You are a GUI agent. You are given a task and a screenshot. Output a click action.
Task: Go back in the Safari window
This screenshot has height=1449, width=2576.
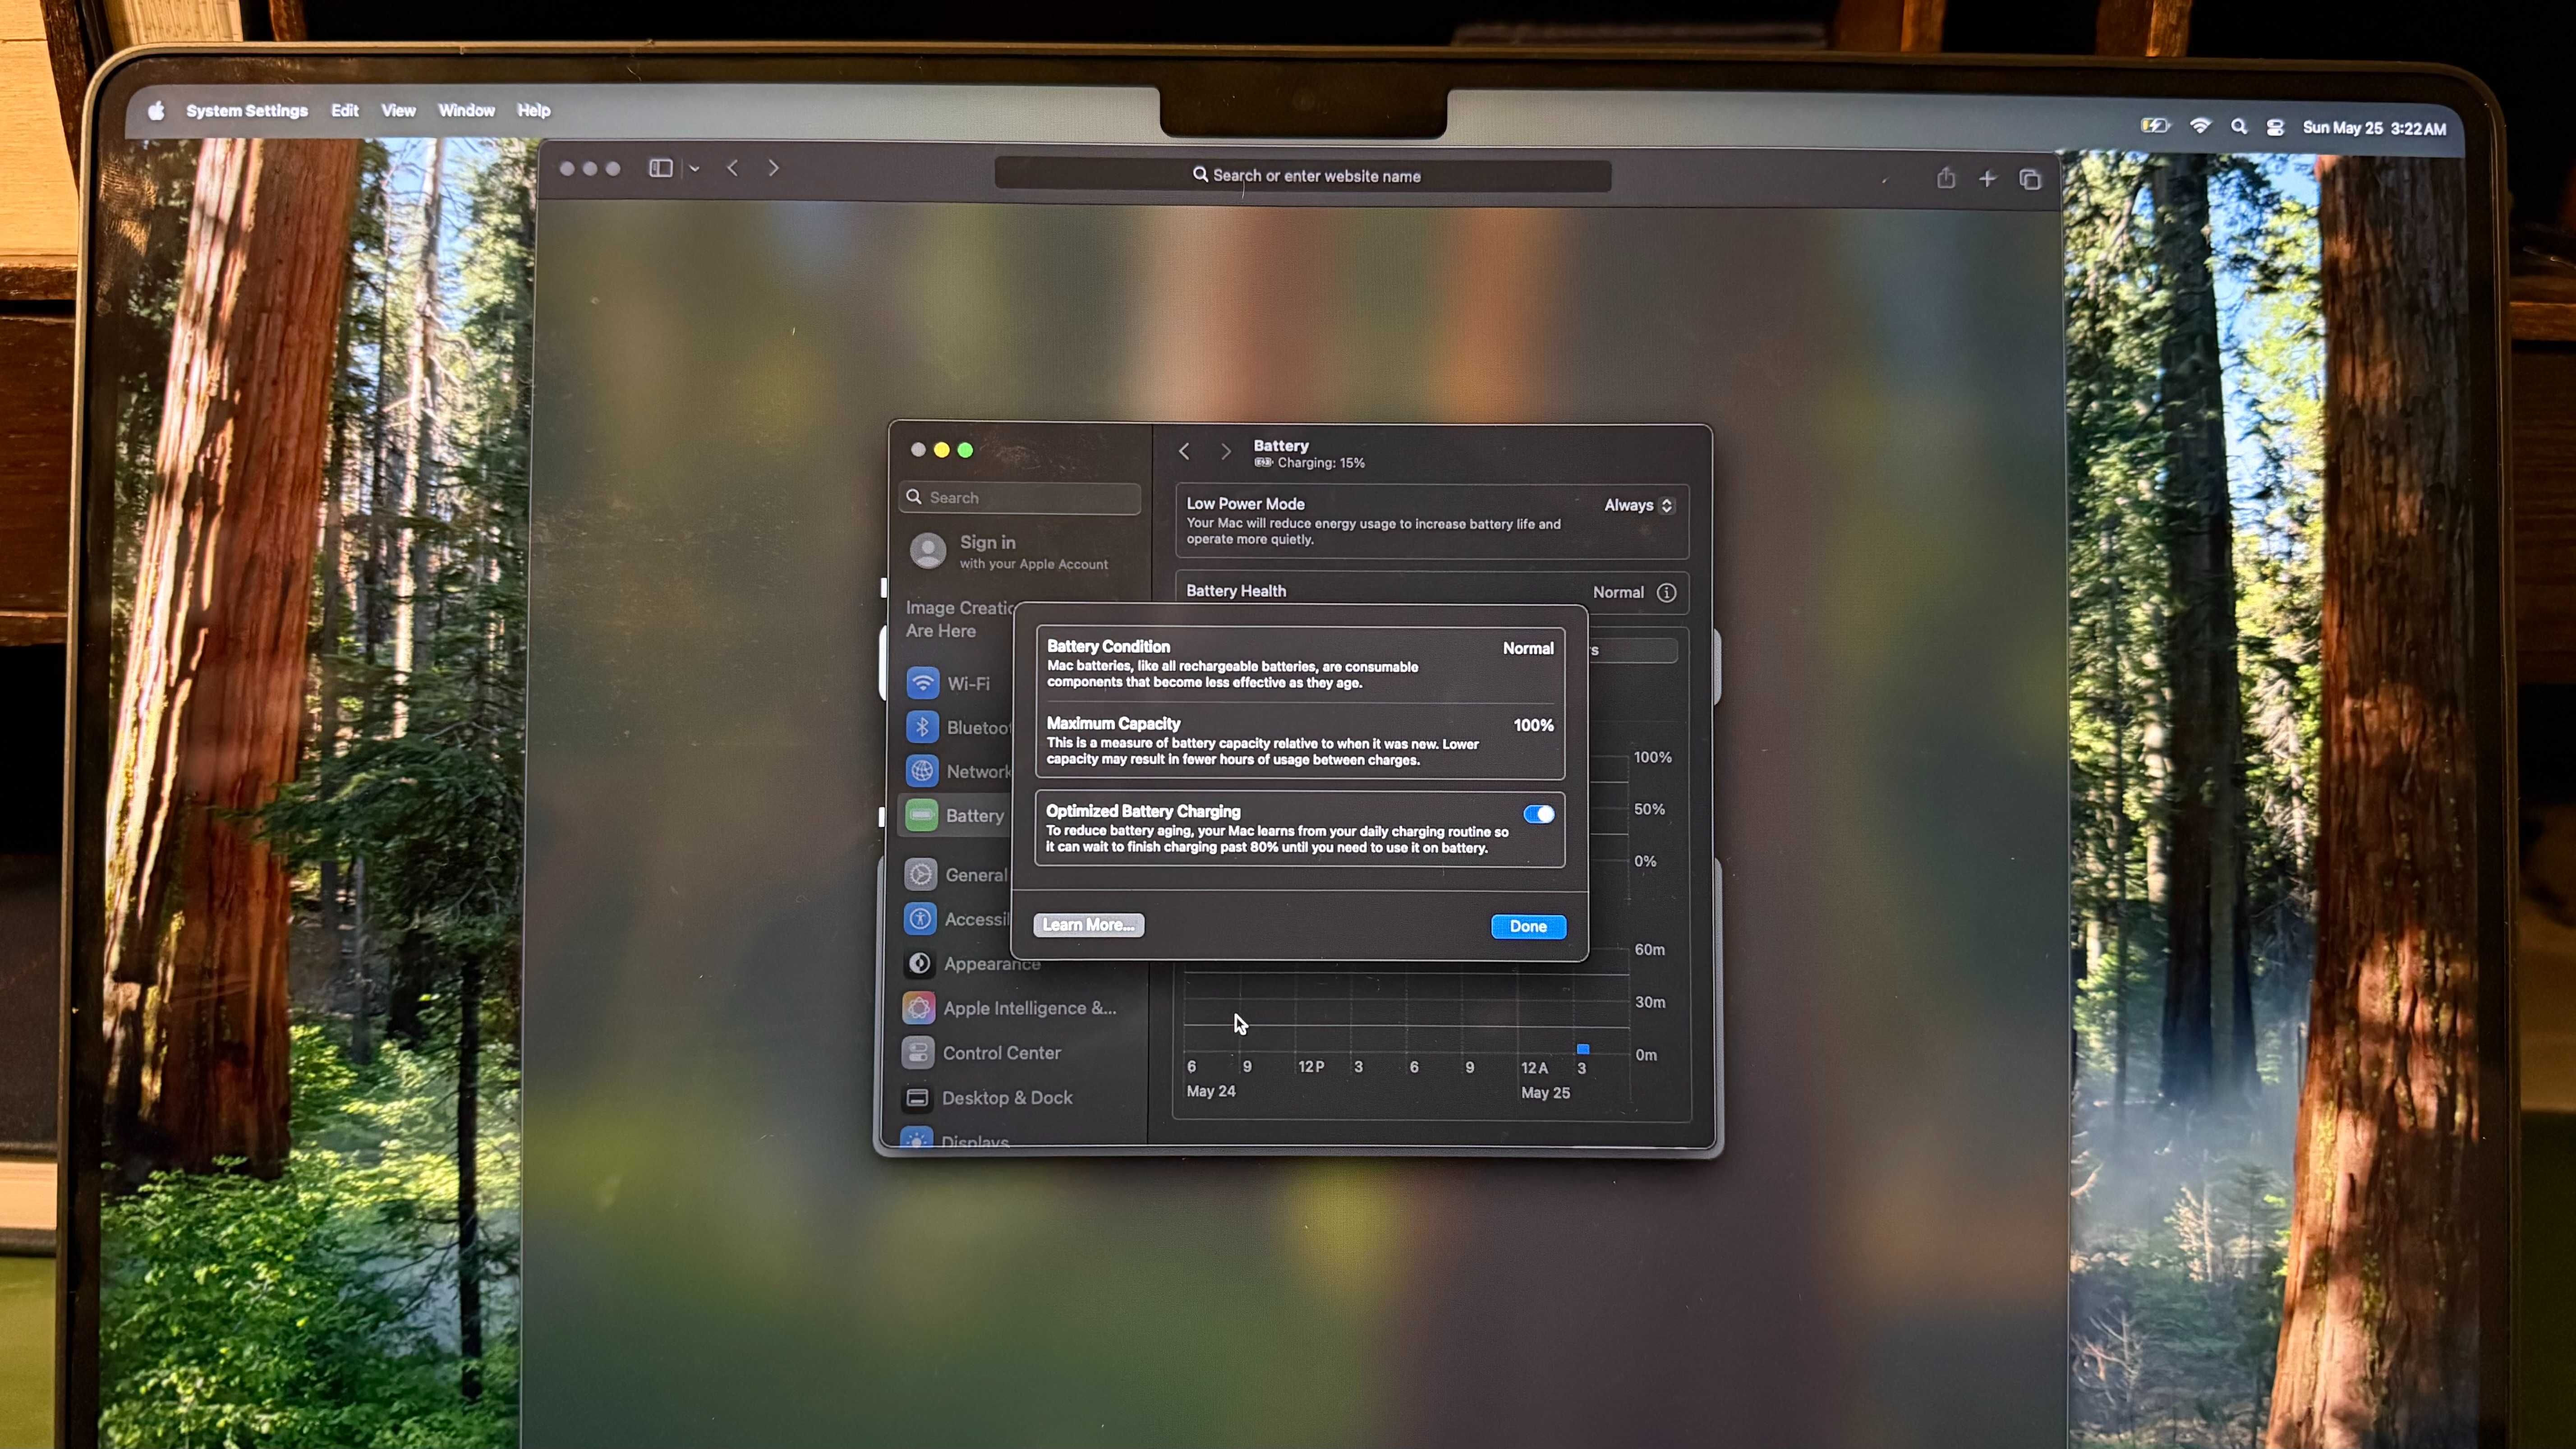[x=733, y=168]
